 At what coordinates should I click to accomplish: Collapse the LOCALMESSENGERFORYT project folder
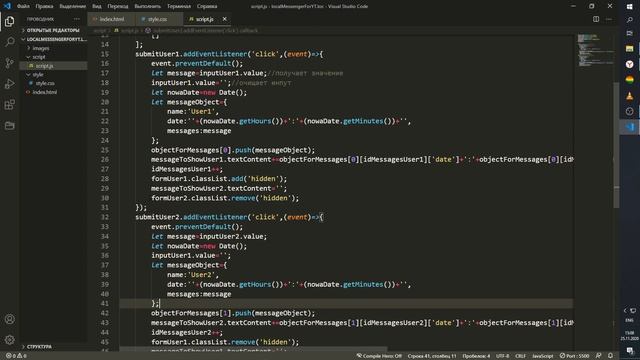(x=53, y=39)
